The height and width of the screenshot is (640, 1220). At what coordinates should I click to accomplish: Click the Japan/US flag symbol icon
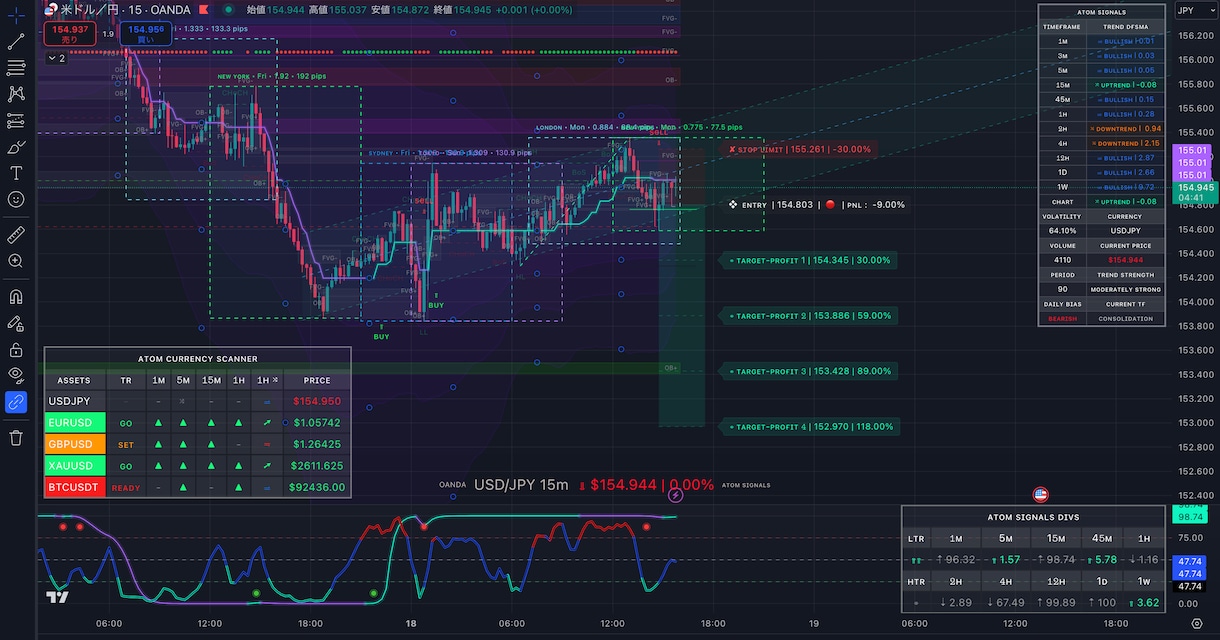click(x=51, y=9)
